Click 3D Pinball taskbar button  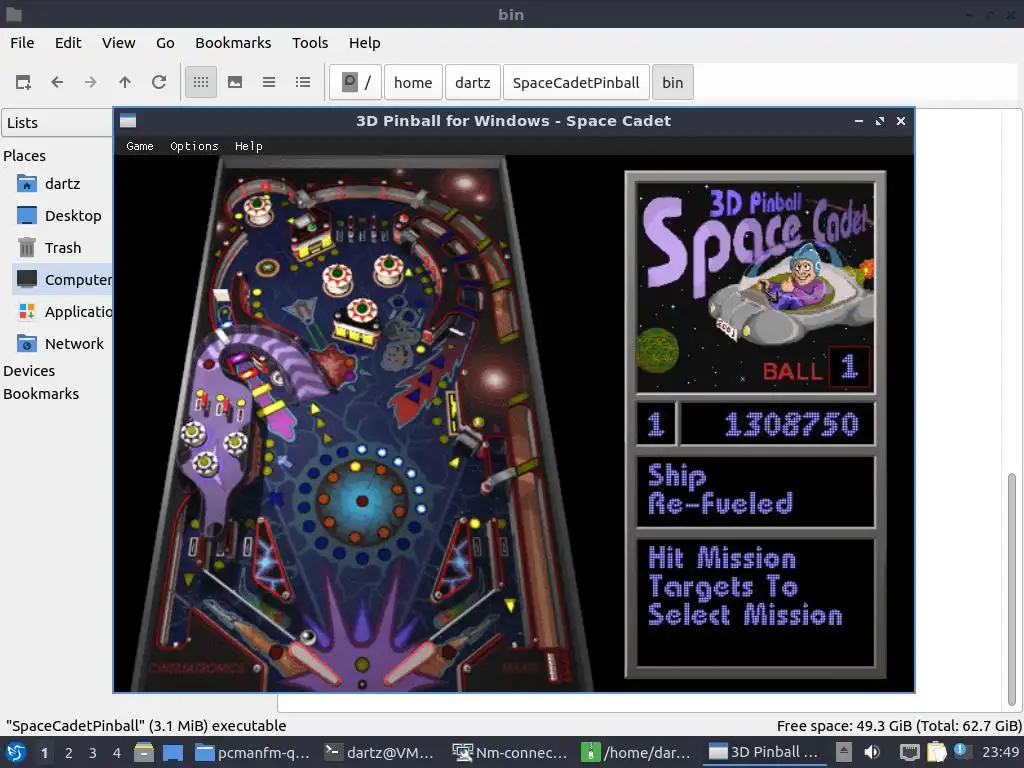[764, 753]
